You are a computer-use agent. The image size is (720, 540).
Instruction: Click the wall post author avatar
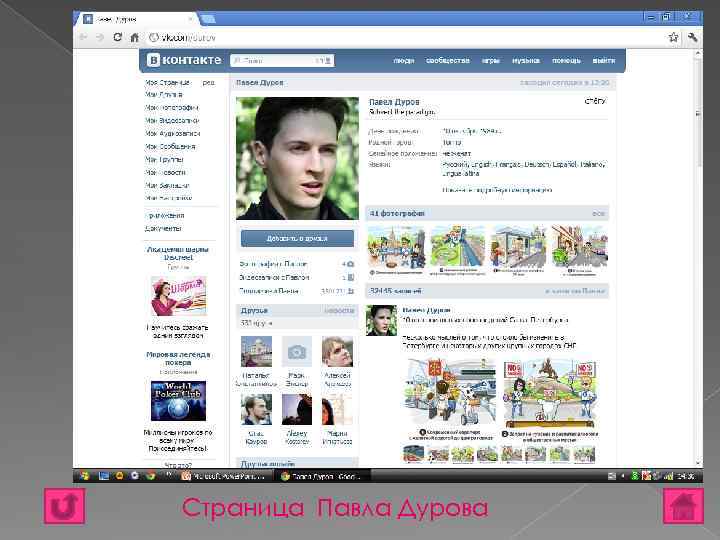381,321
